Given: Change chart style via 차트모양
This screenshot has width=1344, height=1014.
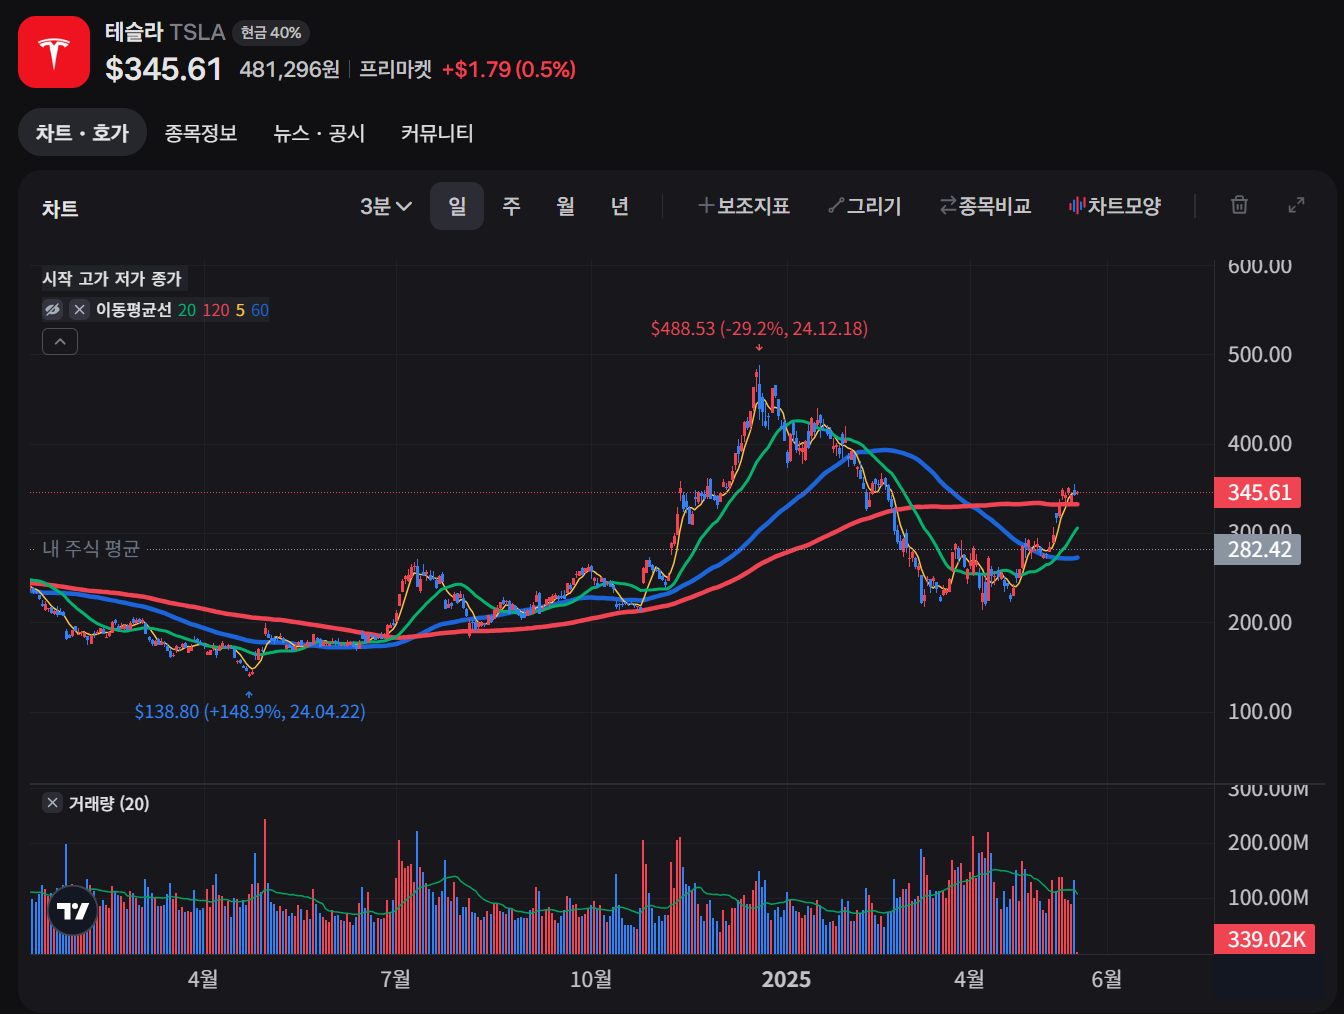Looking at the screenshot, I should tap(1115, 206).
